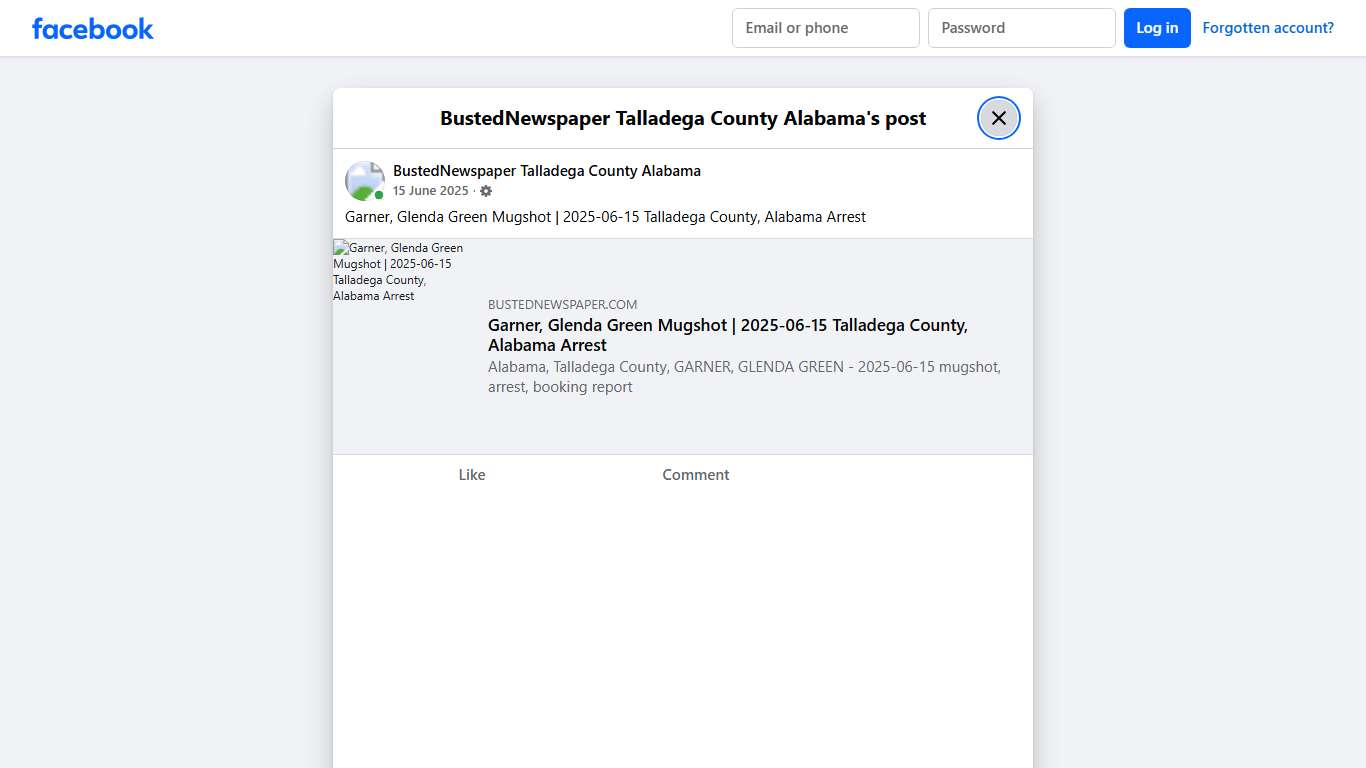Image resolution: width=1366 pixels, height=768 pixels.
Task: Select the green status dot on avatar
Action: (x=379, y=194)
